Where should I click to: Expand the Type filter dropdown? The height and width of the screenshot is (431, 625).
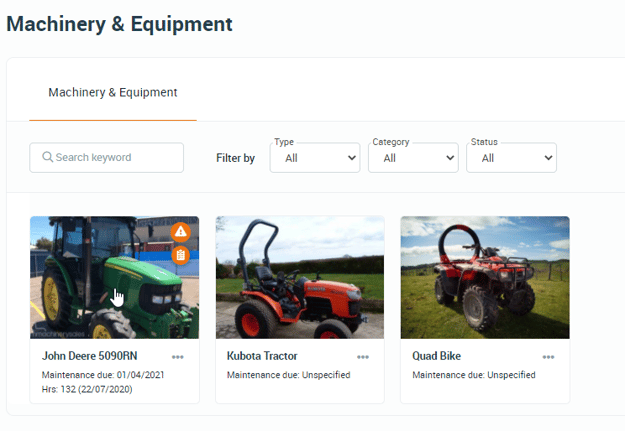(315, 158)
